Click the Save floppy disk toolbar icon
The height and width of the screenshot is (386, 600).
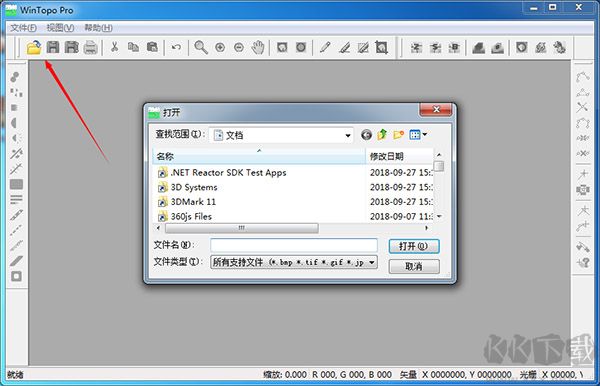(53, 47)
